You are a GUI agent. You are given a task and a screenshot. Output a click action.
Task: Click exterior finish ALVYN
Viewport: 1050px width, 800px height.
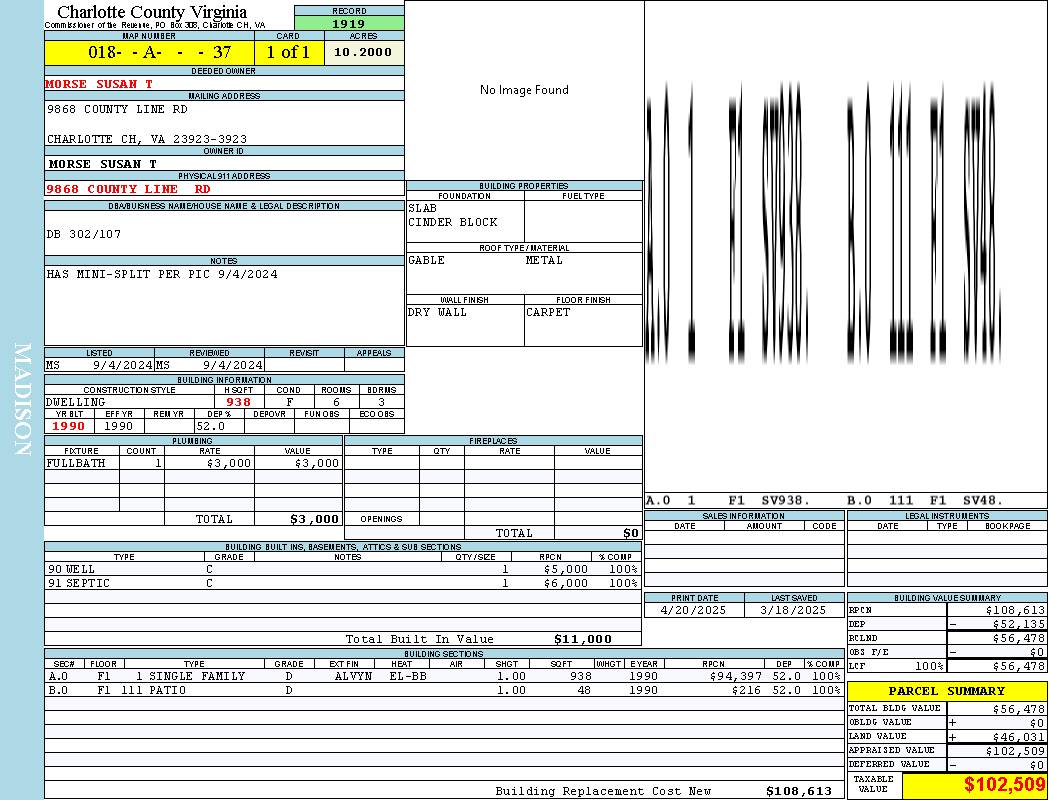pyautogui.click(x=353, y=676)
